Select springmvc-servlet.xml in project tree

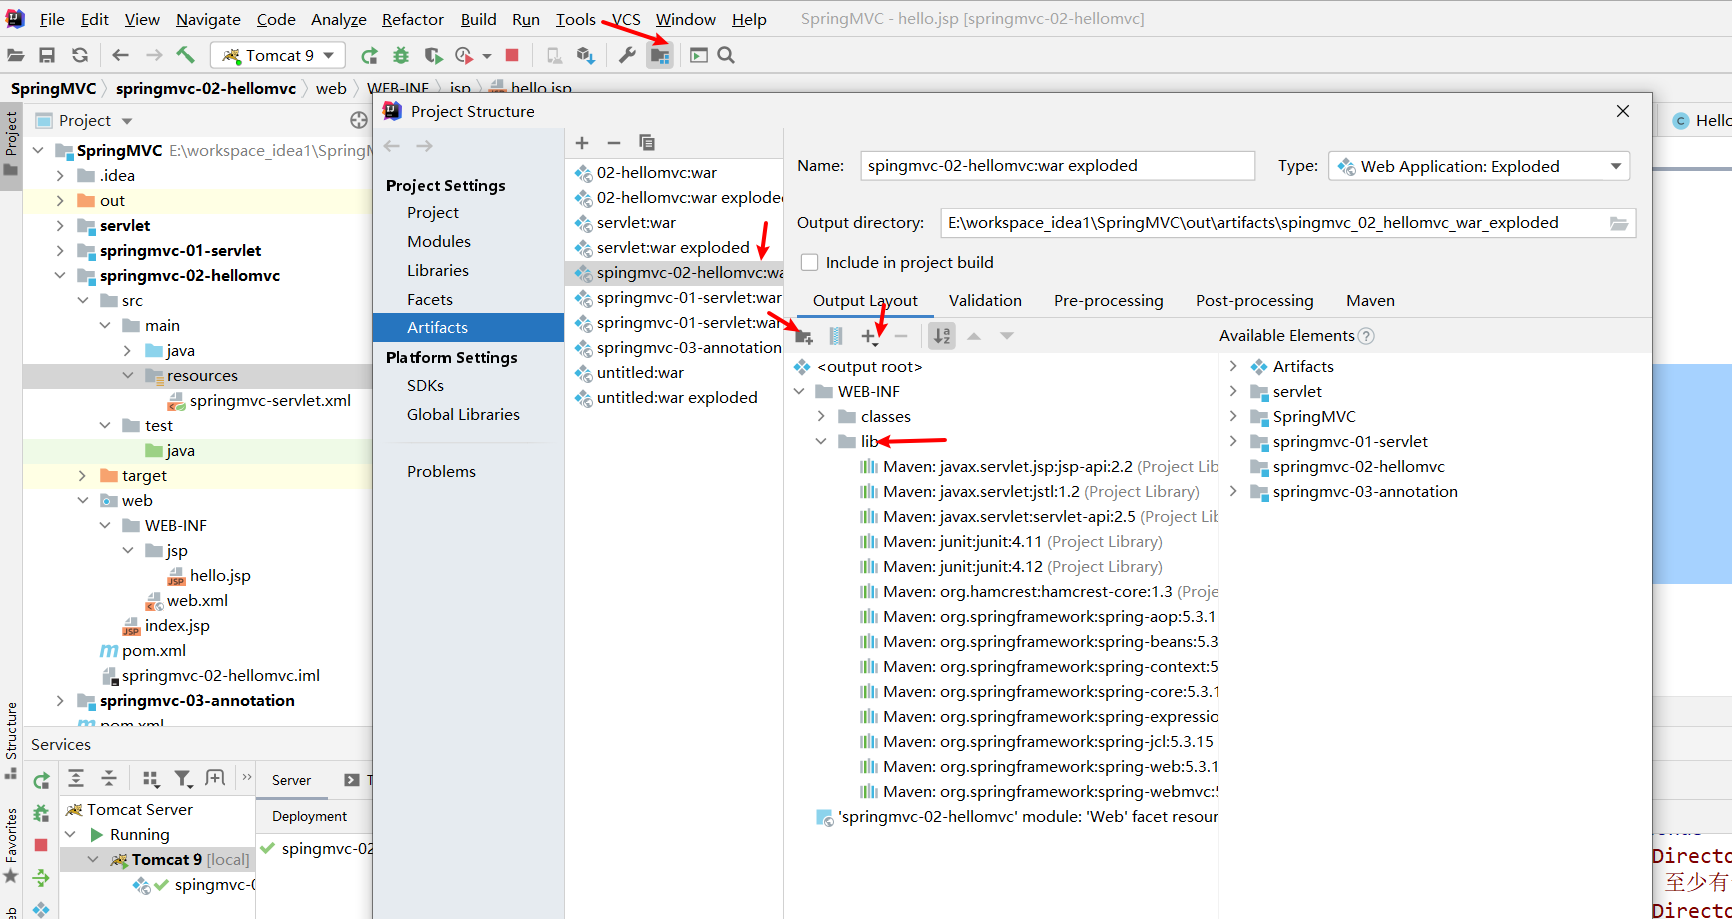point(270,400)
